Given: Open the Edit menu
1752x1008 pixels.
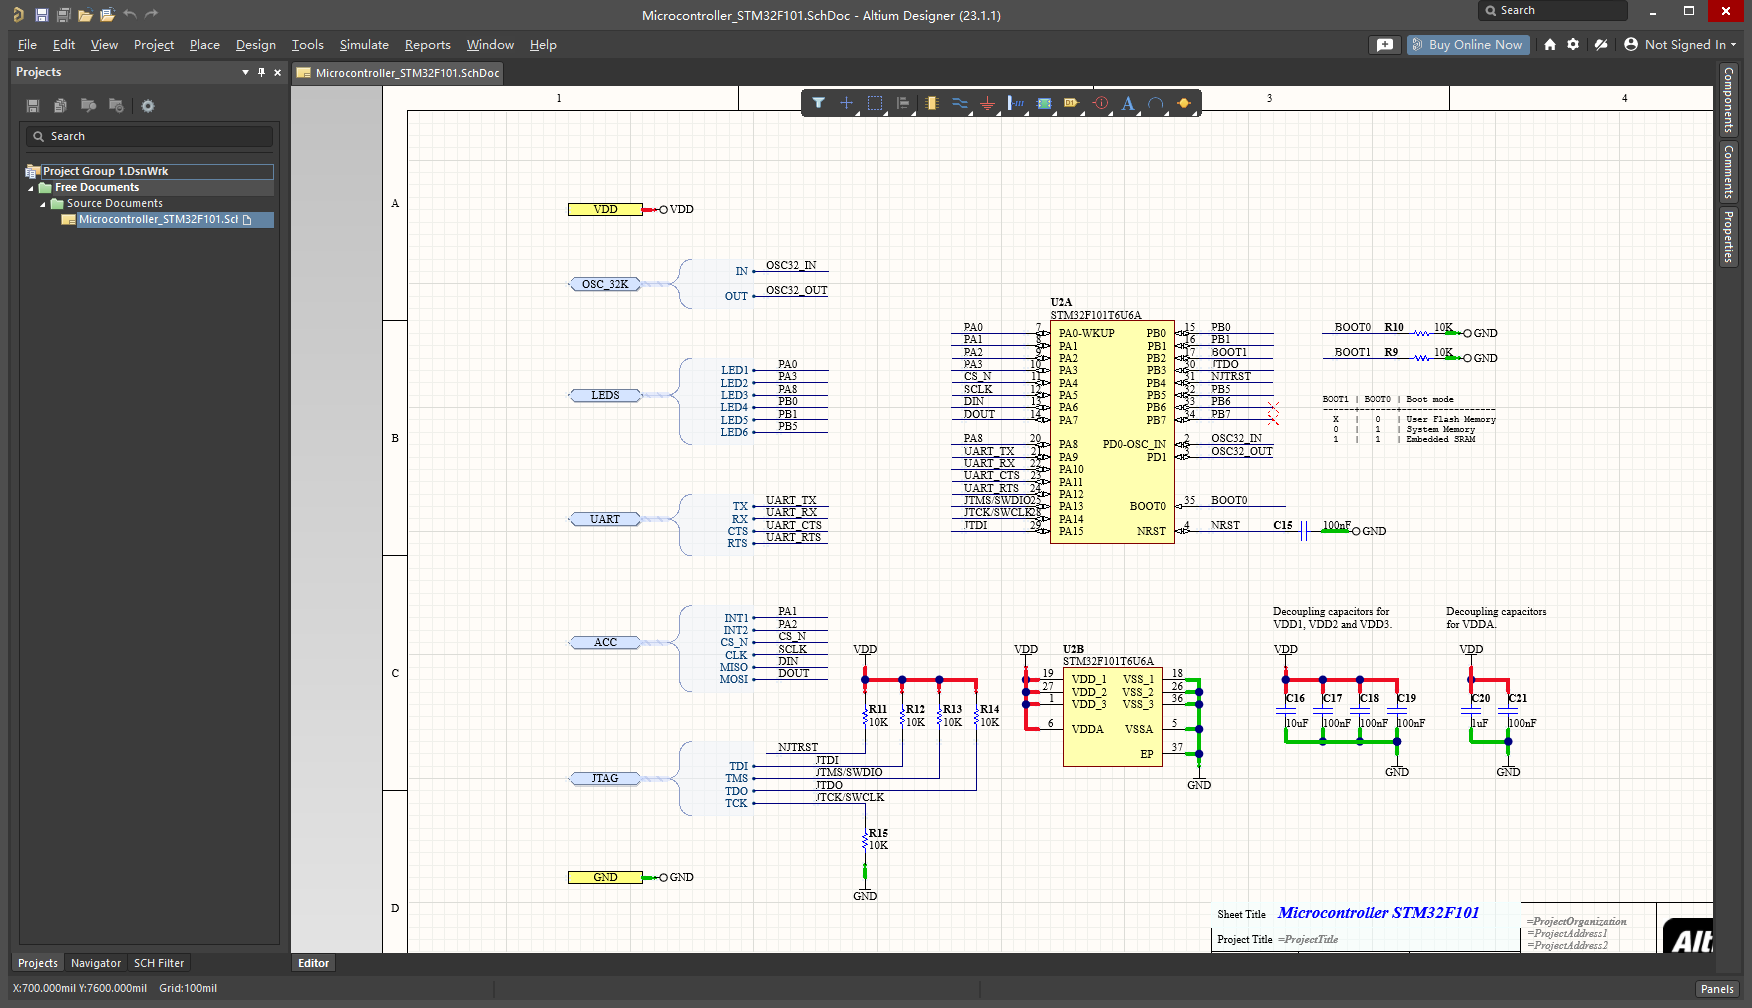Looking at the screenshot, I should (64, 45).
